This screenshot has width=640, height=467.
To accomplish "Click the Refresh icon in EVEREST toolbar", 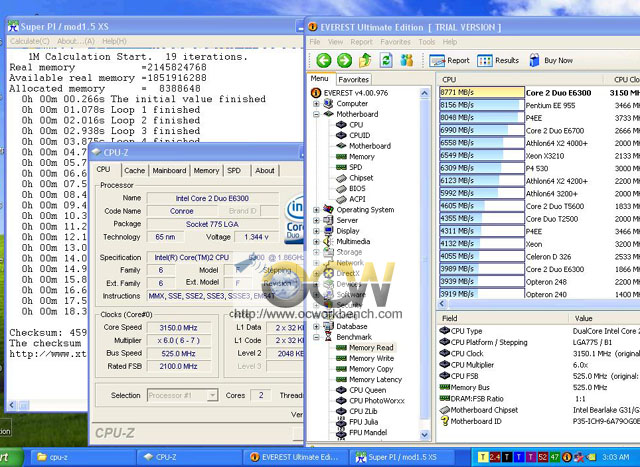I will pos(386,60).
